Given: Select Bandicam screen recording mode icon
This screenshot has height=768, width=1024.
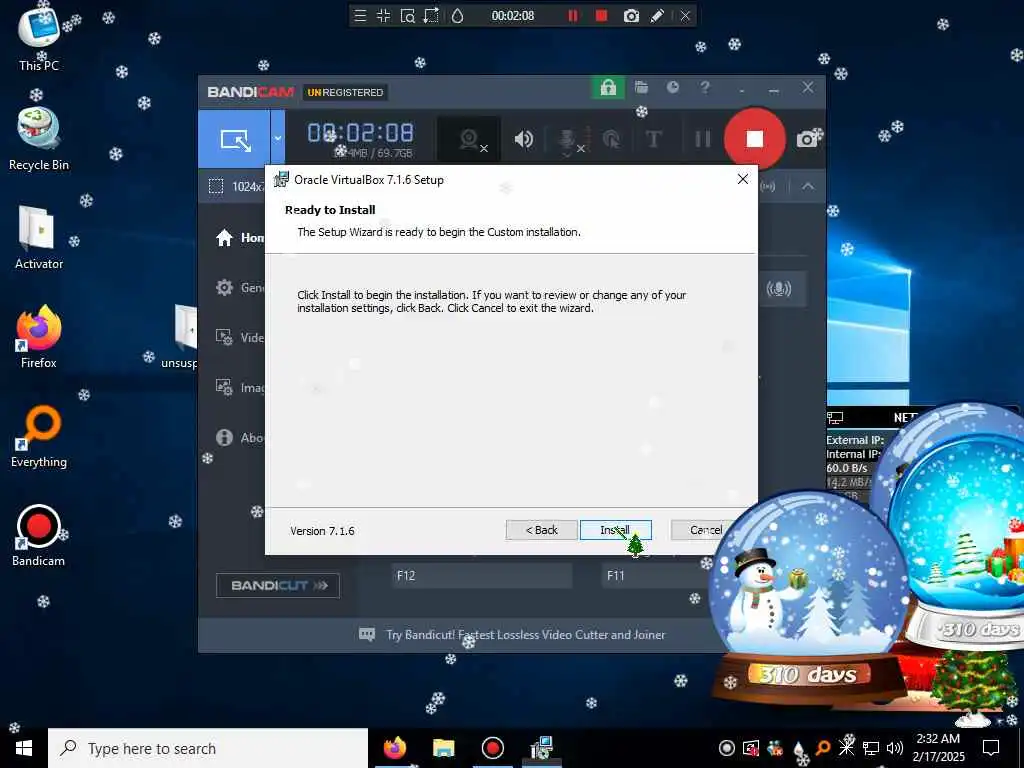Looking at the screenshot, I should [x=234, y=138].
